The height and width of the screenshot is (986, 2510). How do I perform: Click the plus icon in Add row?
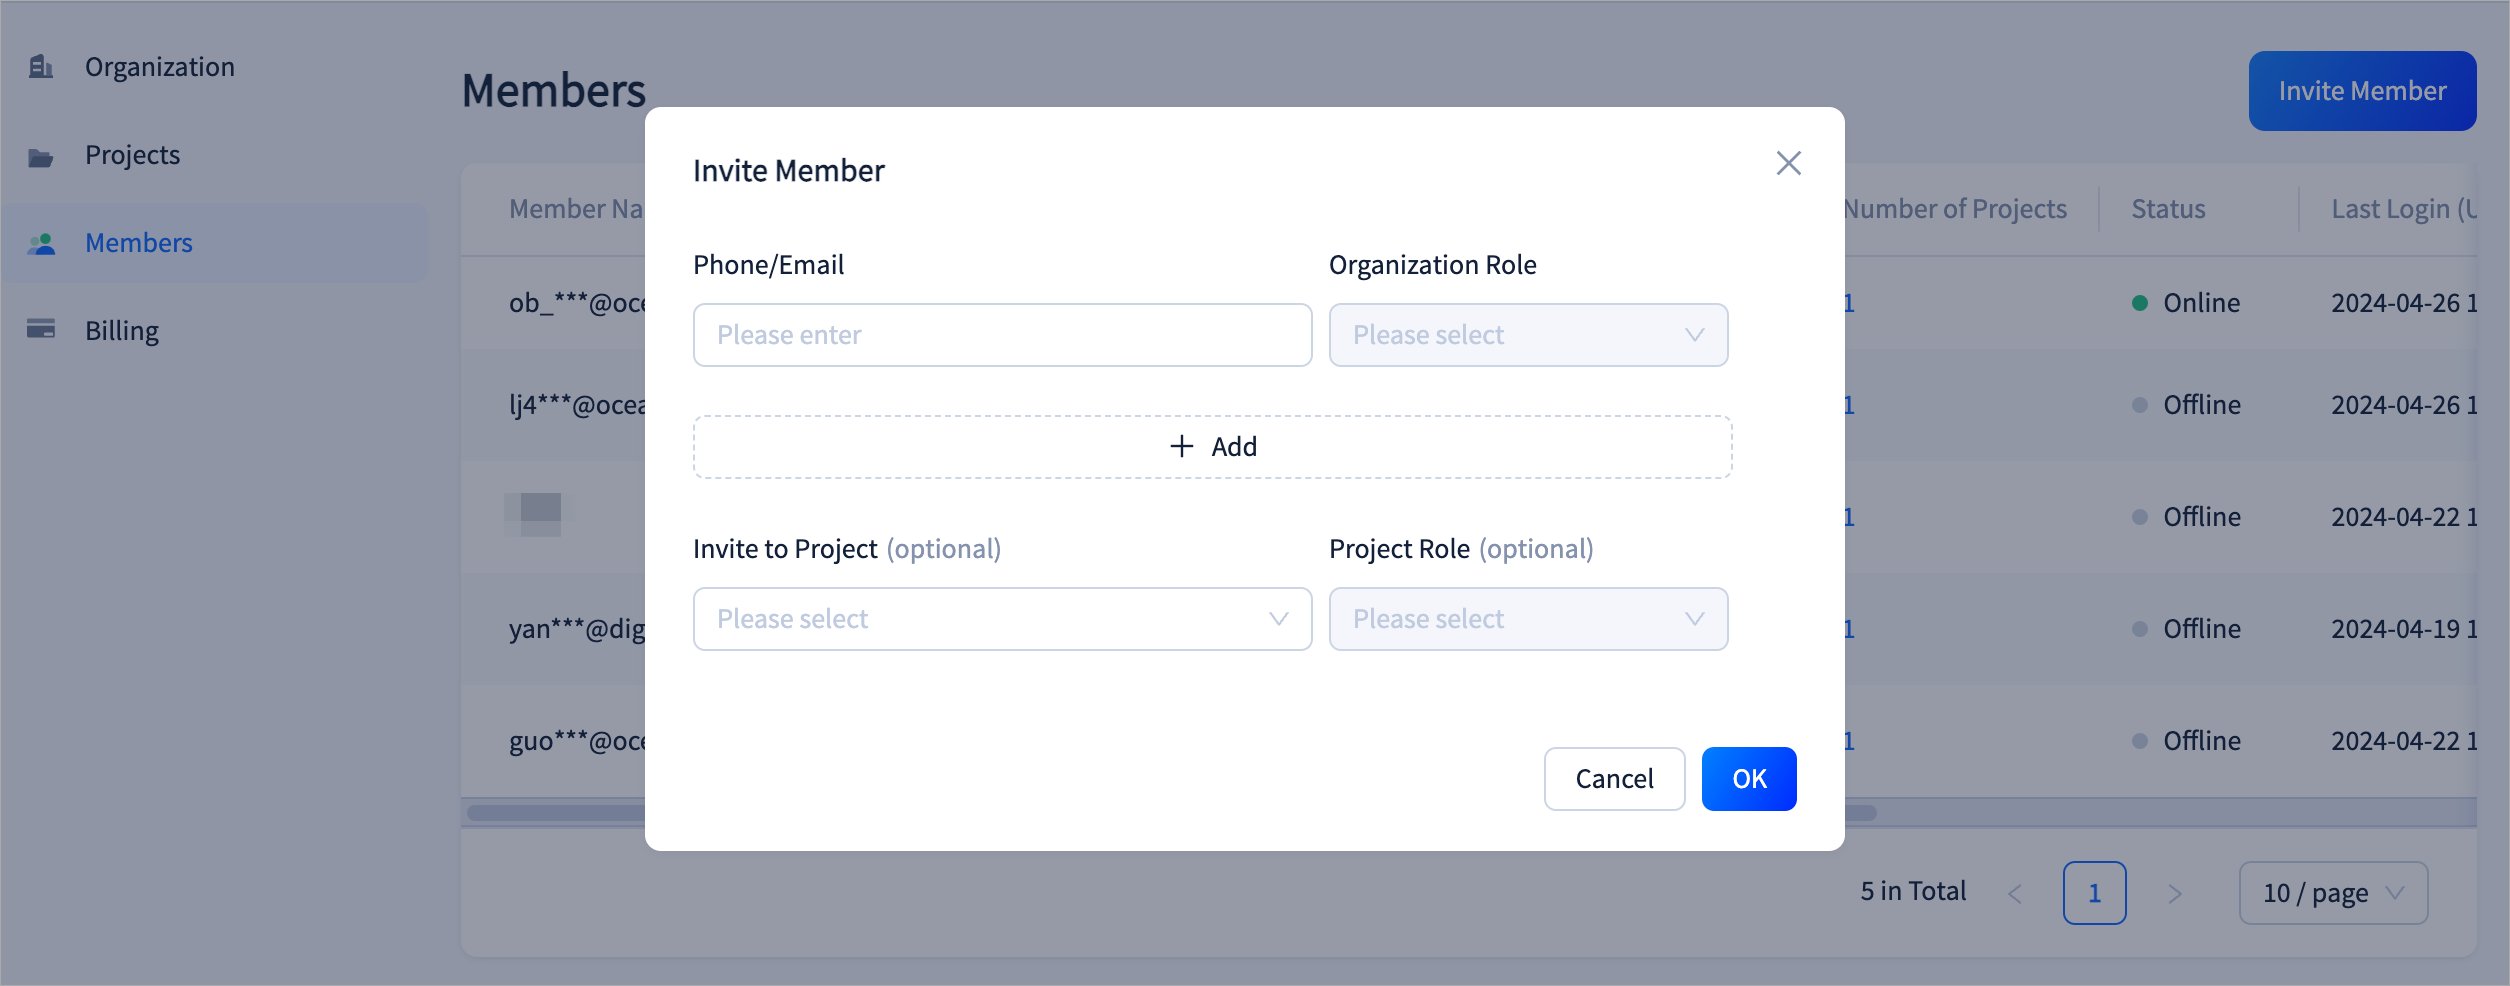click(x=1181, y=446)
